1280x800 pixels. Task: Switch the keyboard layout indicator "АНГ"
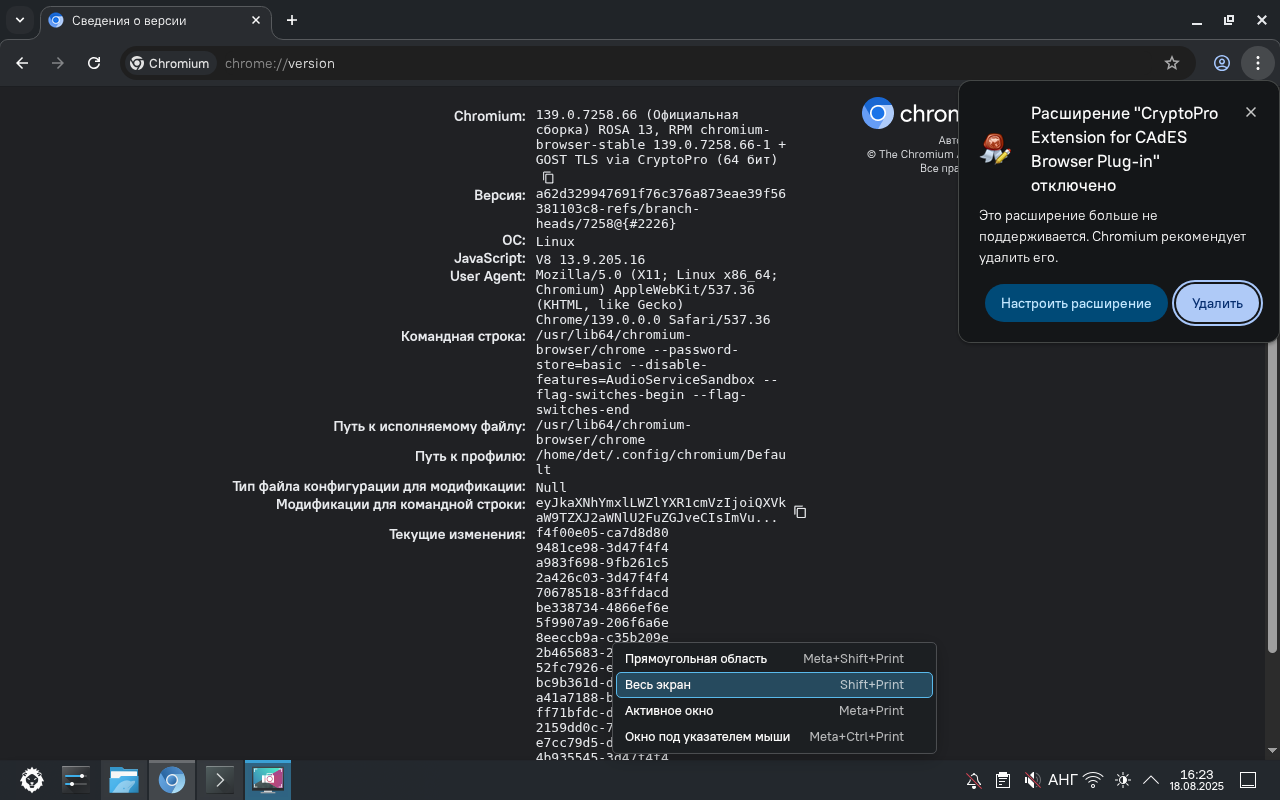(1063, 780)
